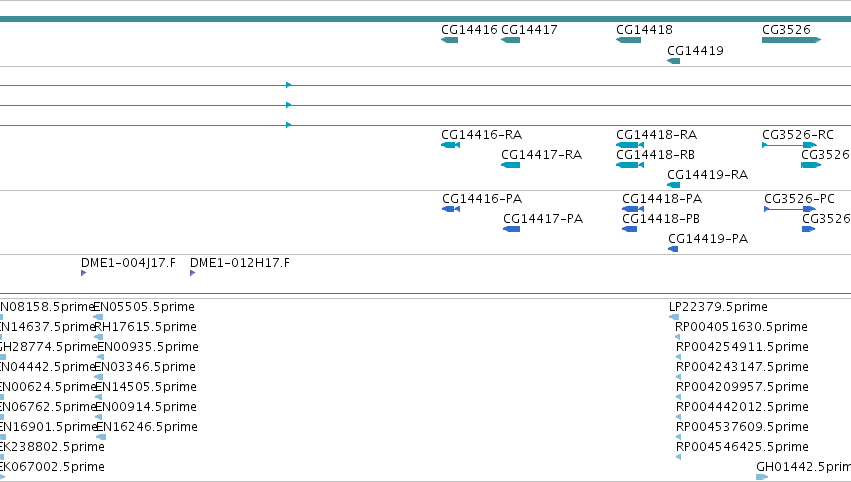Screen dimensions: 851x482
Task: Click the CG14419 gene label
Action: (695, 51)
